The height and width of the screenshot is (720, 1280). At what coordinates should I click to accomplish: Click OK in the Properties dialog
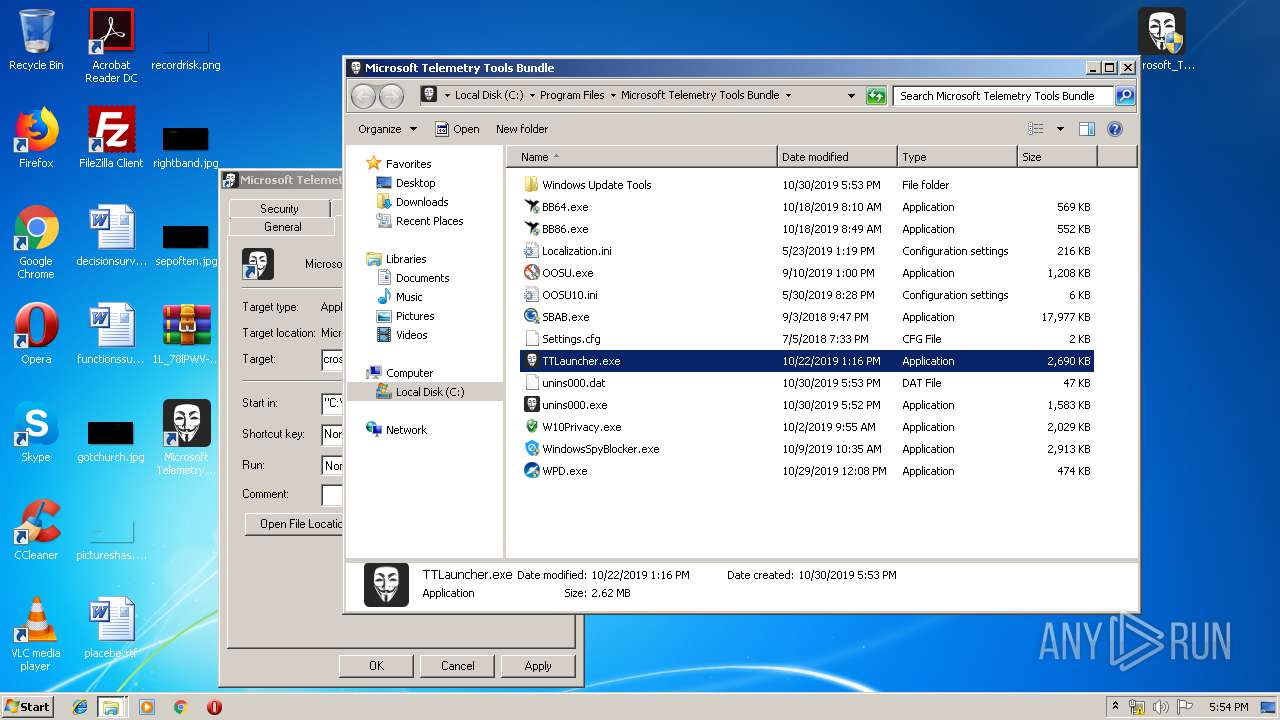point(376,666)
